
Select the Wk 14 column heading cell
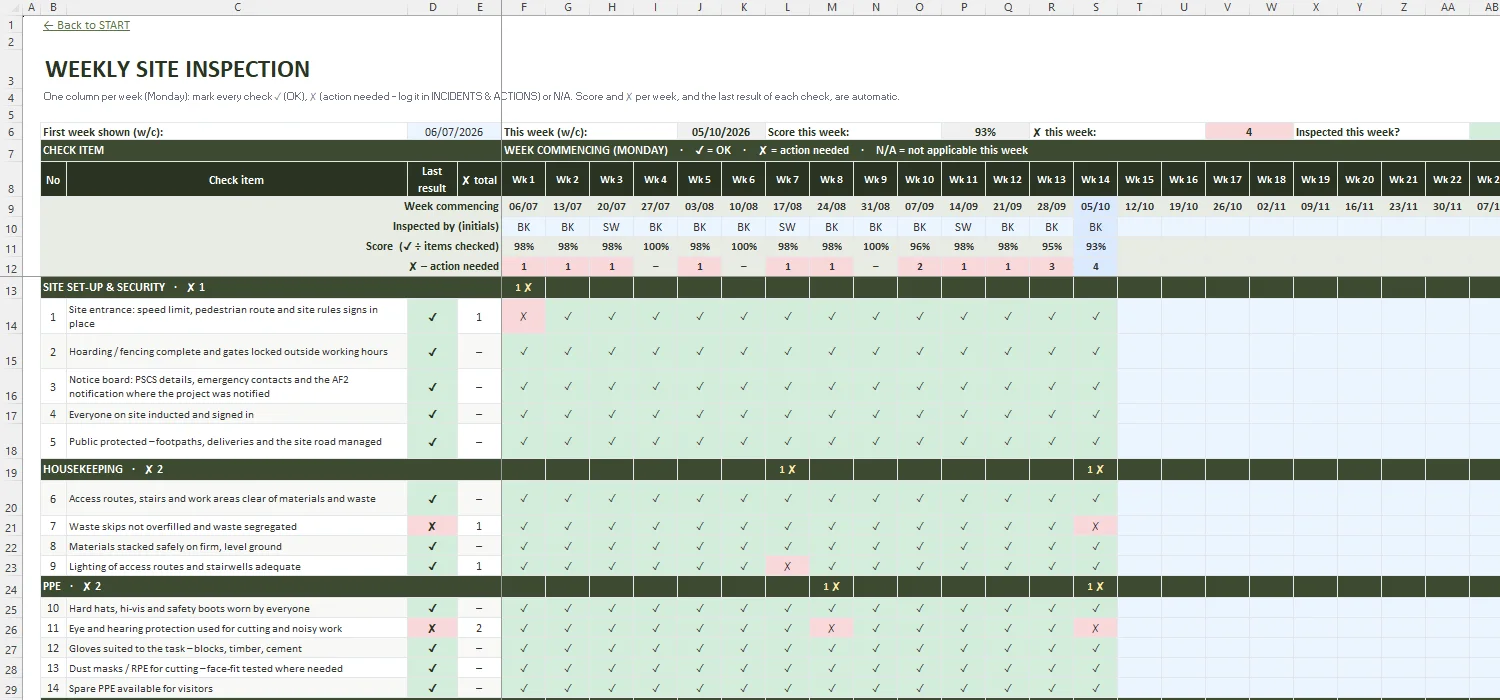pos(1096,180)
